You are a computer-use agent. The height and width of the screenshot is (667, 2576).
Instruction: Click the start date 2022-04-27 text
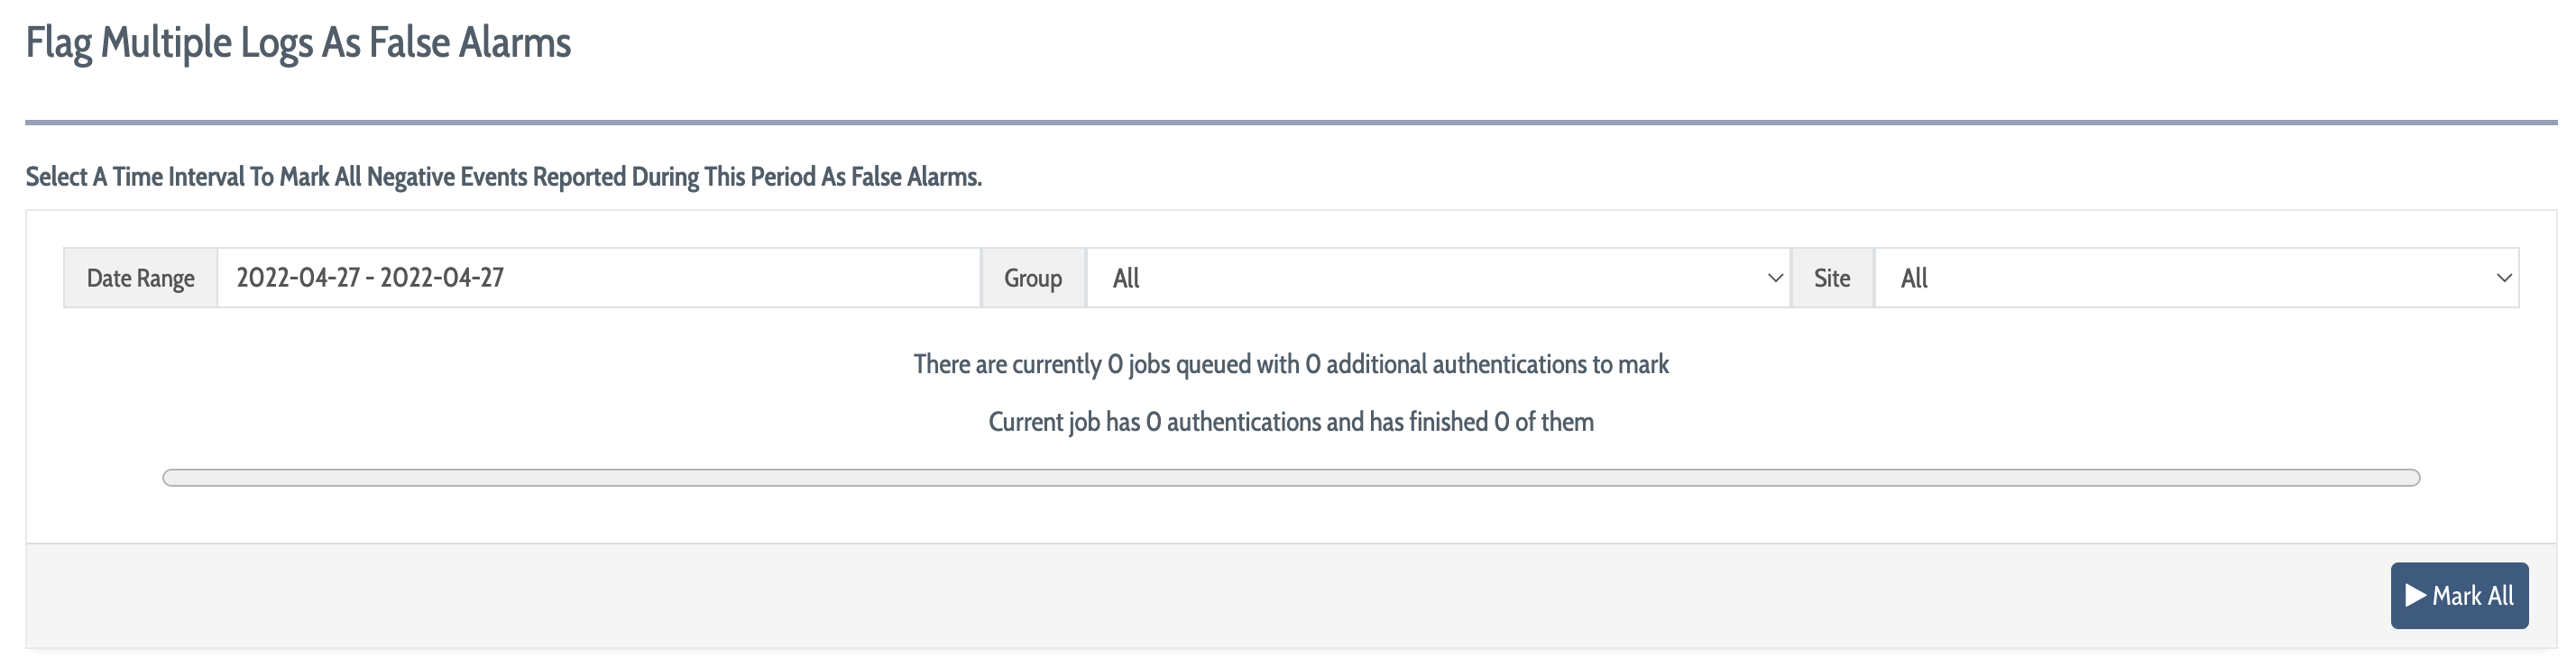click(x=298, y=278)
